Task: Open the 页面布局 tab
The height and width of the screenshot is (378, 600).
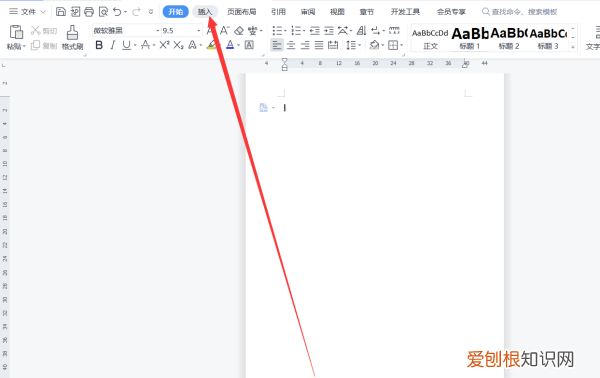Action: click(241, 12)
